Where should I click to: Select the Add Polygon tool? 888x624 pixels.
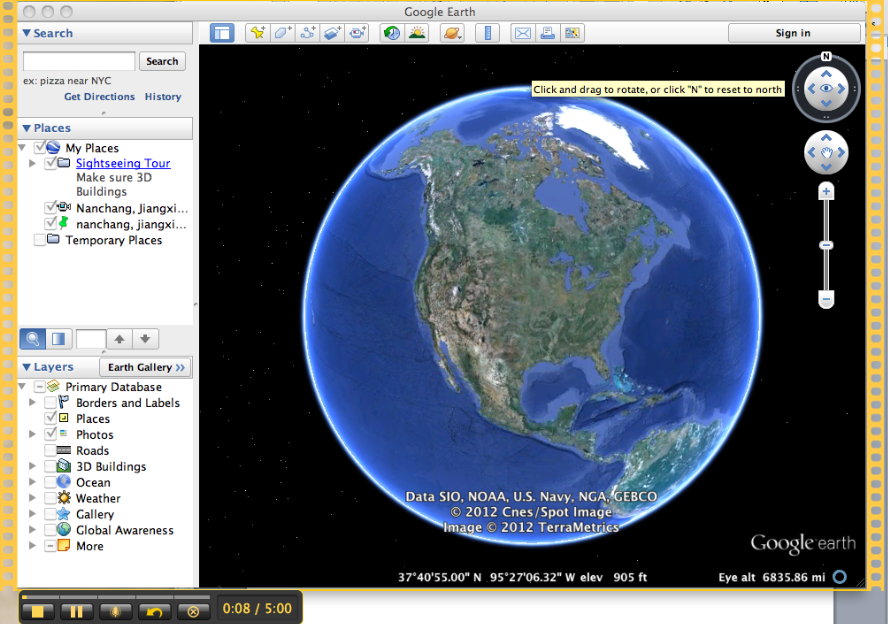point(283,33)
